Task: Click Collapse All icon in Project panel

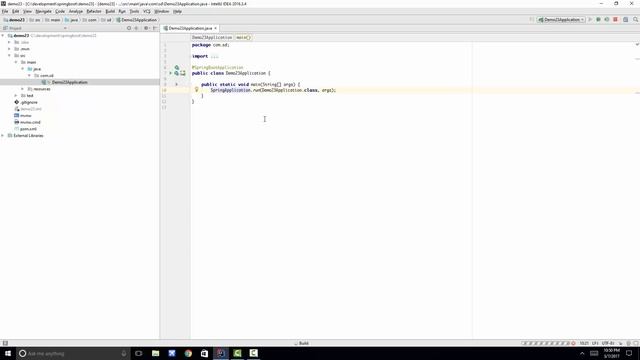Action: pos(137,28)
